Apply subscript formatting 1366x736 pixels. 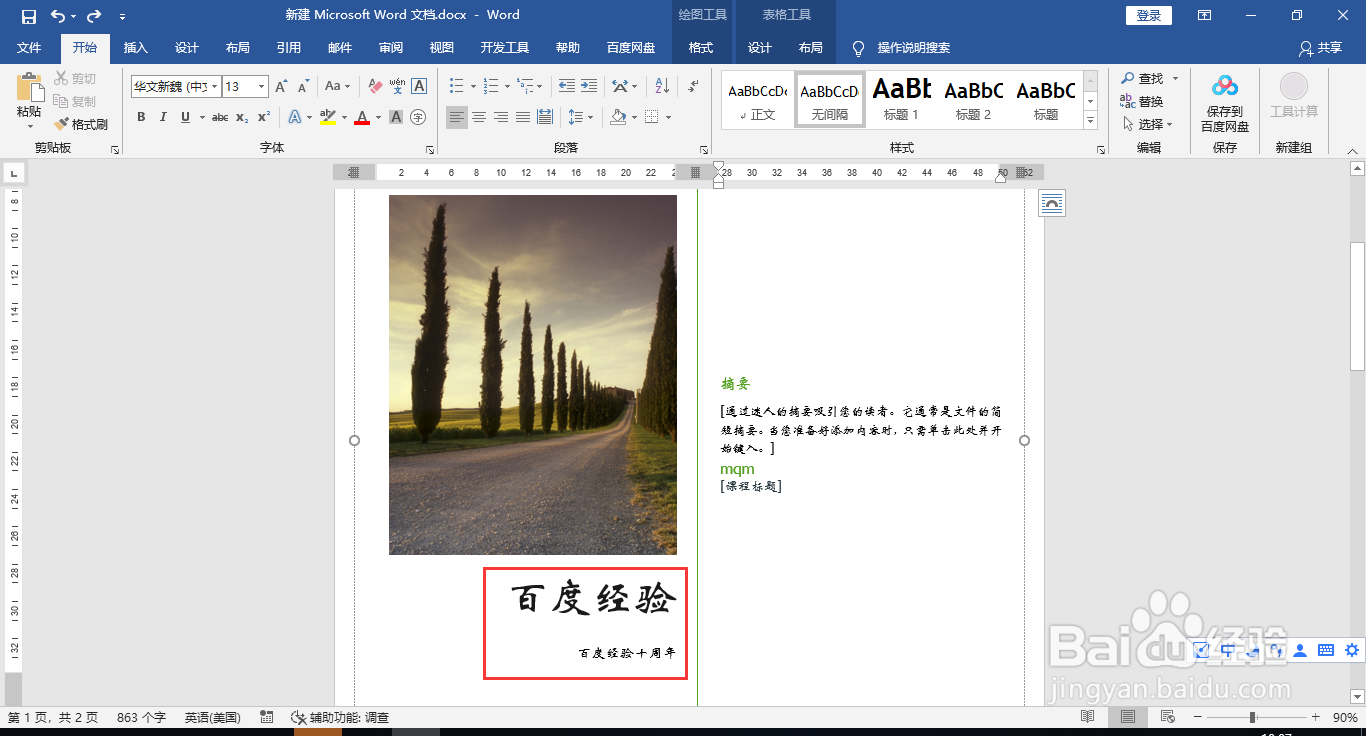242,117
